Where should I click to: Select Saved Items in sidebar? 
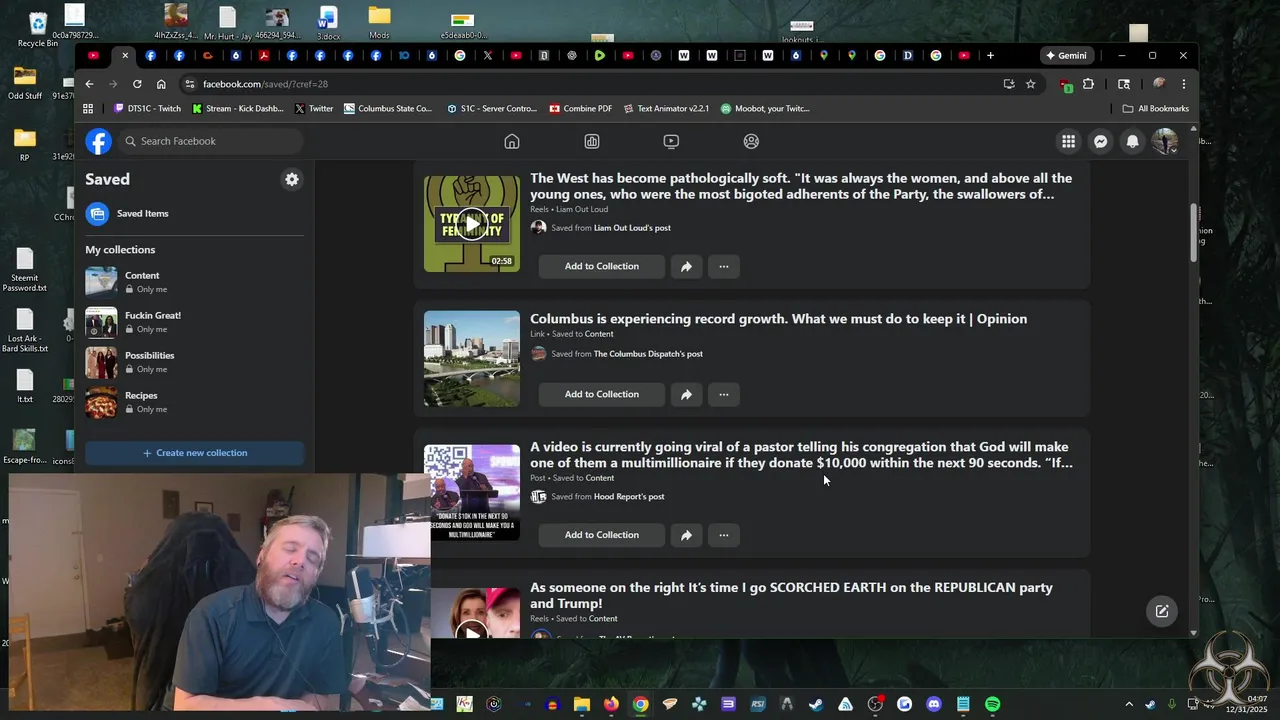194,213
